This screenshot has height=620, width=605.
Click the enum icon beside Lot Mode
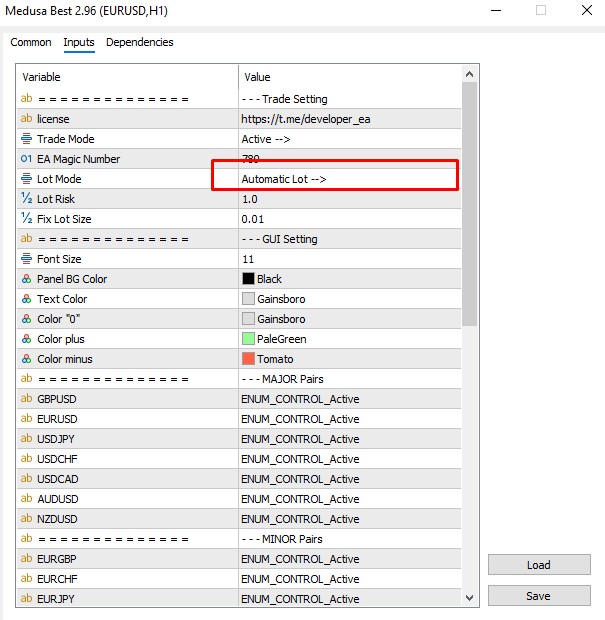point(26,179)
